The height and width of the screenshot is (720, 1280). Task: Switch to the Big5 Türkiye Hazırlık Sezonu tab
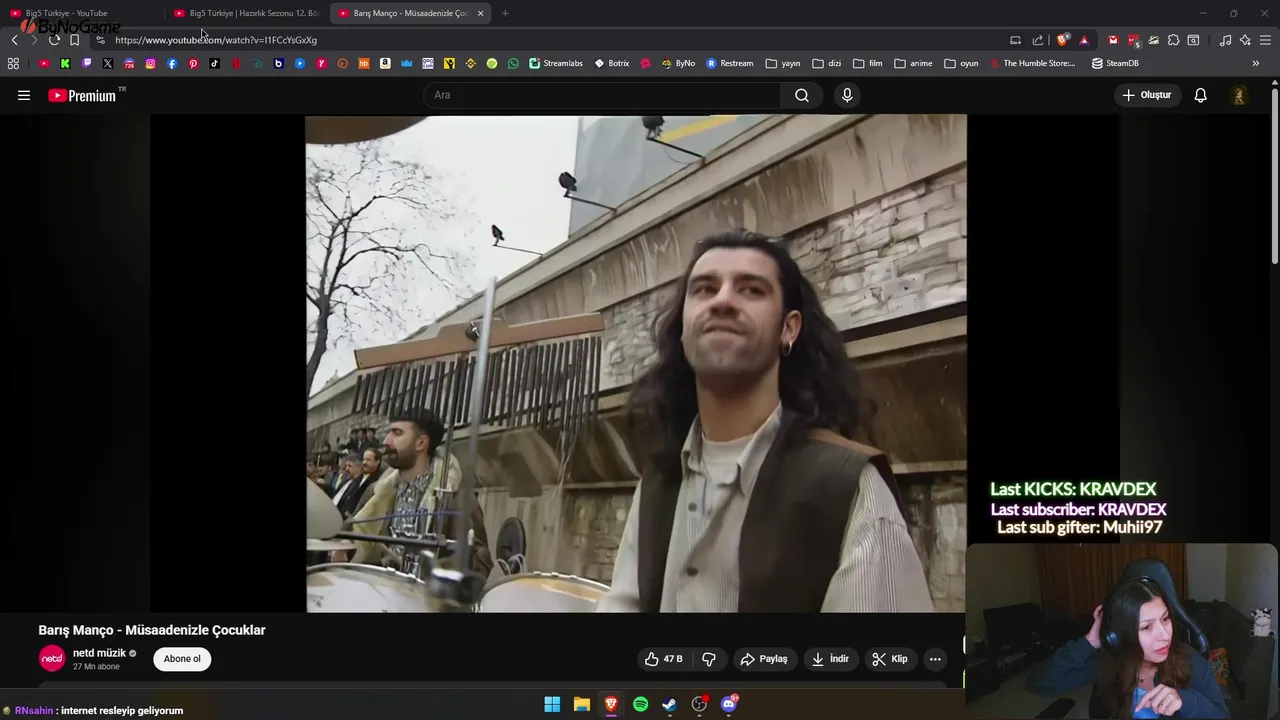245,13
